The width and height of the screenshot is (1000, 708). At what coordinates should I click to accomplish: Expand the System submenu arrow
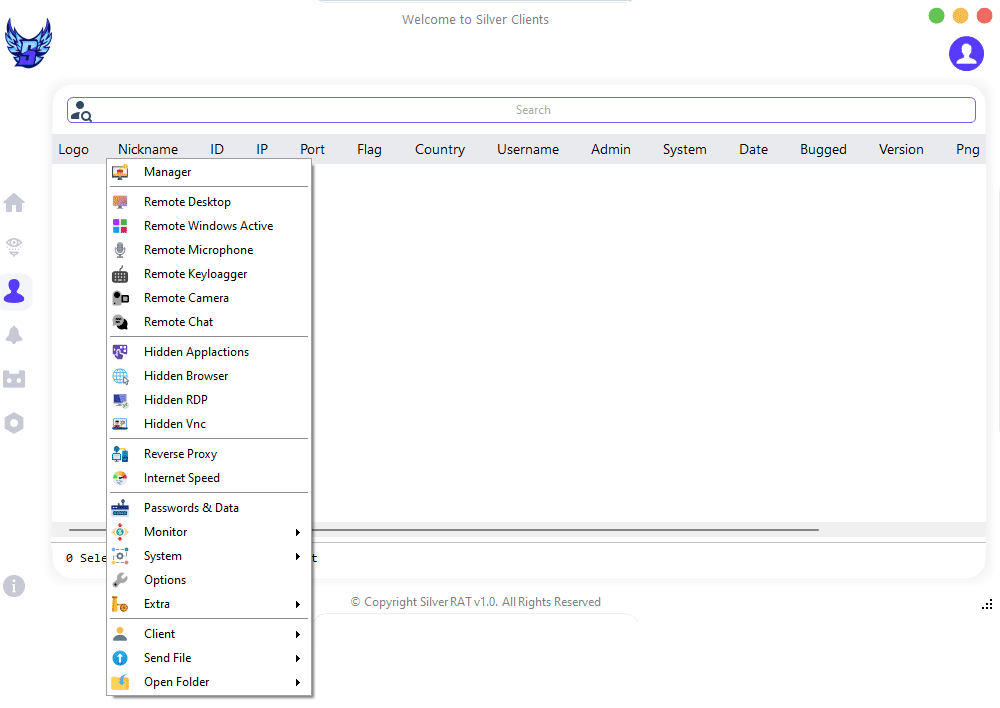[x=297, y=556]
